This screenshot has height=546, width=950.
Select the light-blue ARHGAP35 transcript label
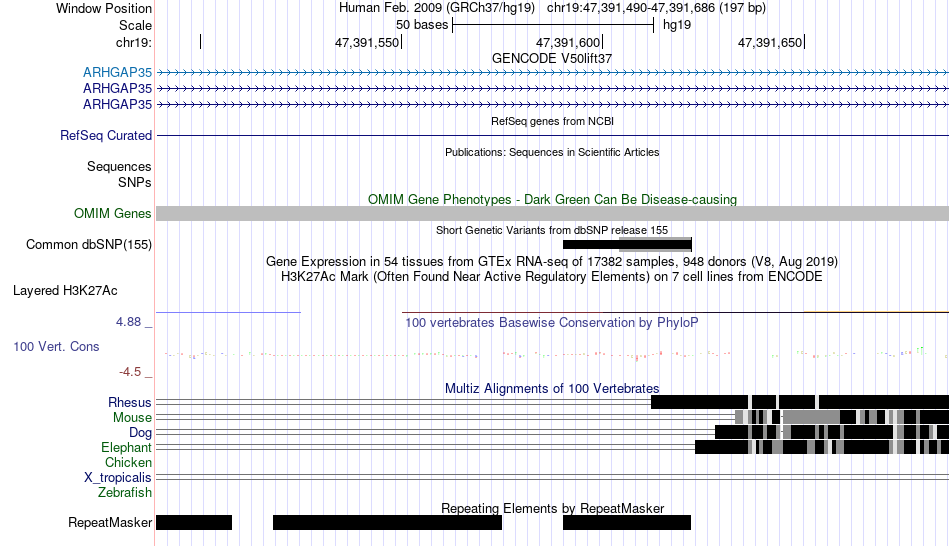[x=118, y=73]
